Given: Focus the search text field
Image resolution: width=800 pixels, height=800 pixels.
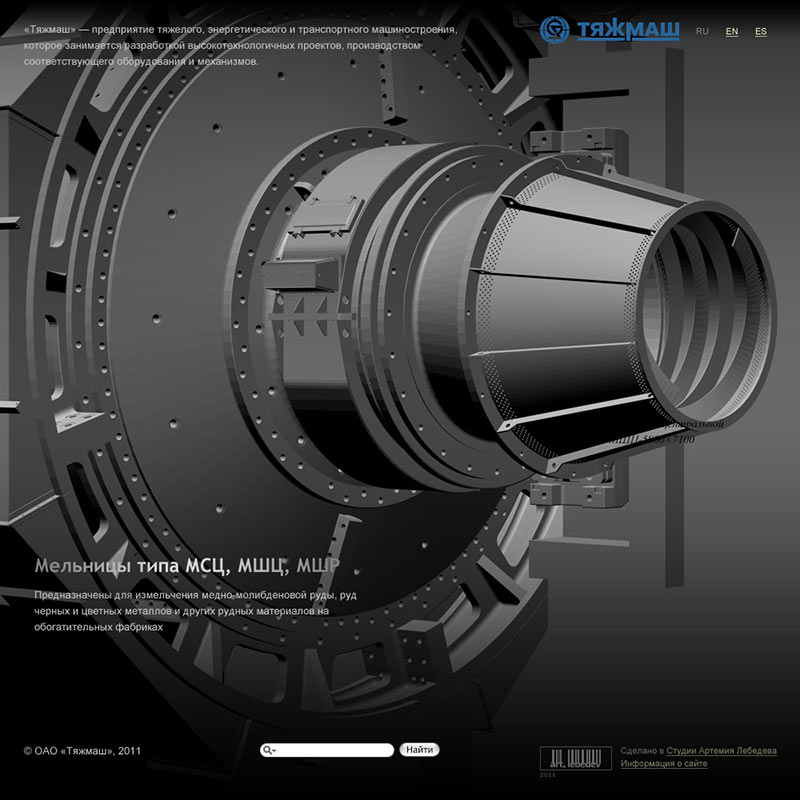Looking at the screenshot, I should [x=335, y=750].
